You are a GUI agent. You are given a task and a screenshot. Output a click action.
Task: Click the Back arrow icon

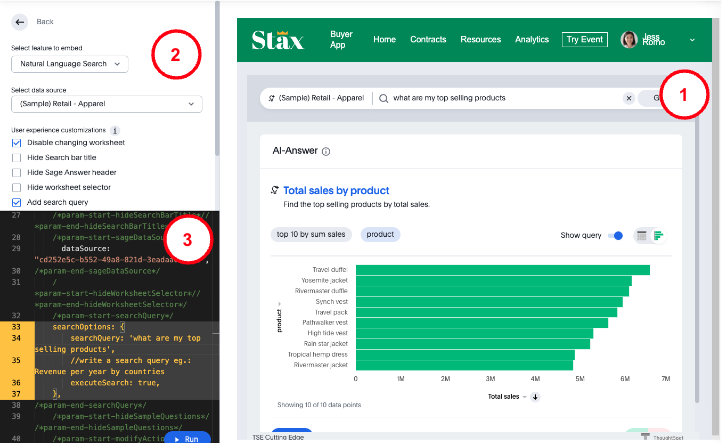coord(21,21)
